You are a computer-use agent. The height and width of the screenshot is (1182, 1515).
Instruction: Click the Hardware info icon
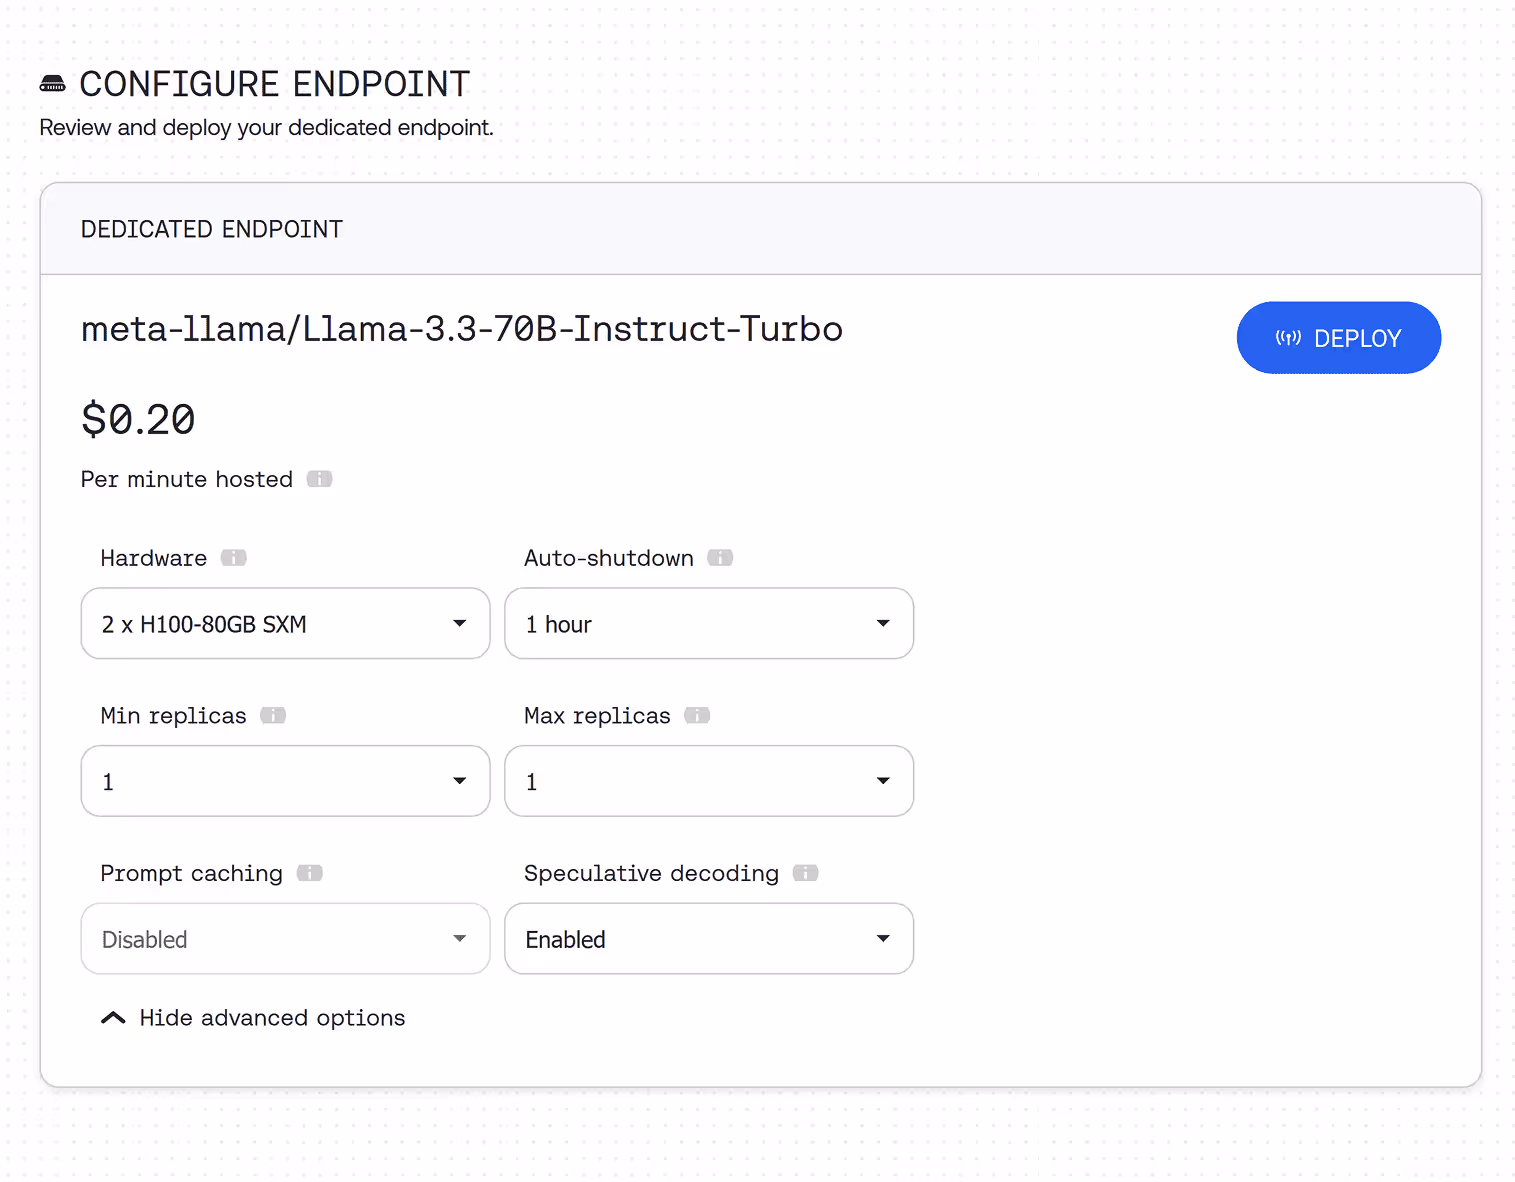coord(234,558)
